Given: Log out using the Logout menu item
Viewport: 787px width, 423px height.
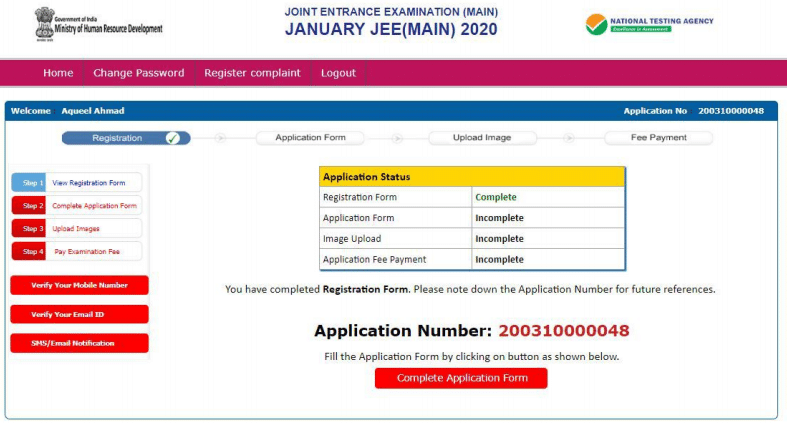Looking at the screenshot, I should coord(338,73).
